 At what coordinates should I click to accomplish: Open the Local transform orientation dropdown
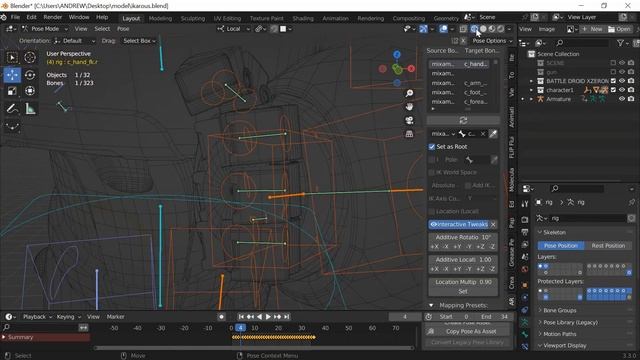tap(234, 29)
